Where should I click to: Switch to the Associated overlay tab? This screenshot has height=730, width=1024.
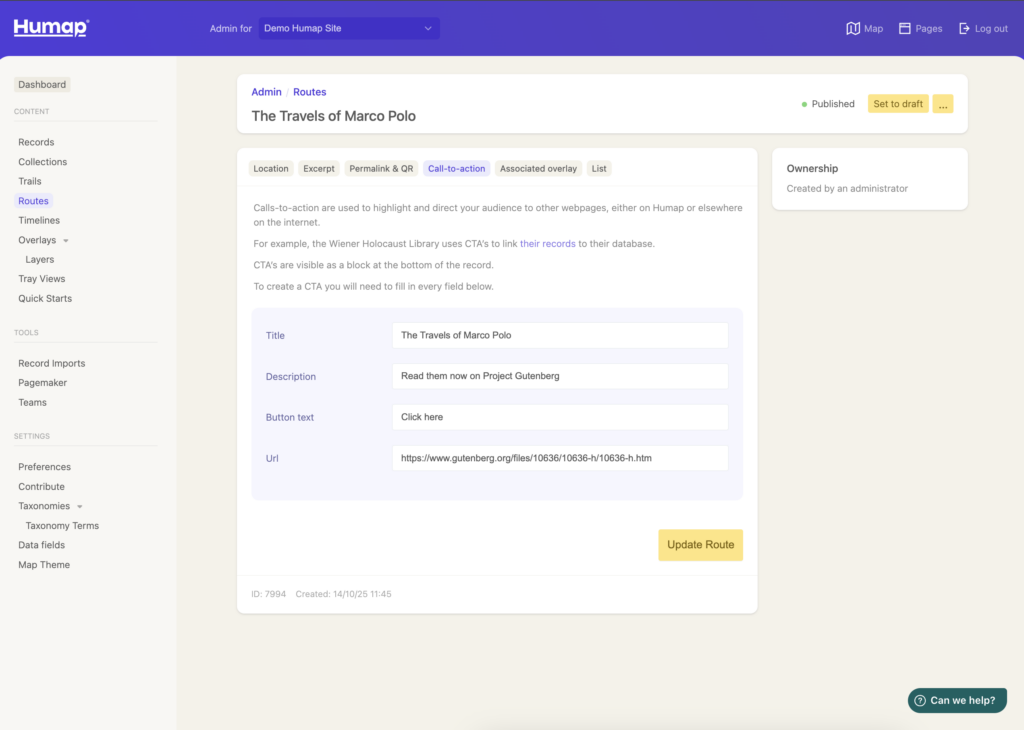[x=538, y=168]
